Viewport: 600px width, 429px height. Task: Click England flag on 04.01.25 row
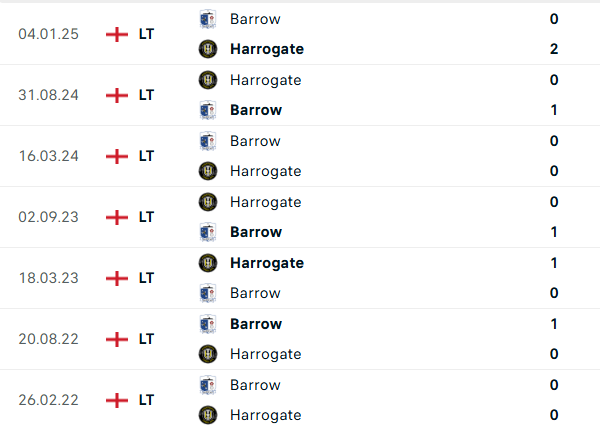(117, 34)
